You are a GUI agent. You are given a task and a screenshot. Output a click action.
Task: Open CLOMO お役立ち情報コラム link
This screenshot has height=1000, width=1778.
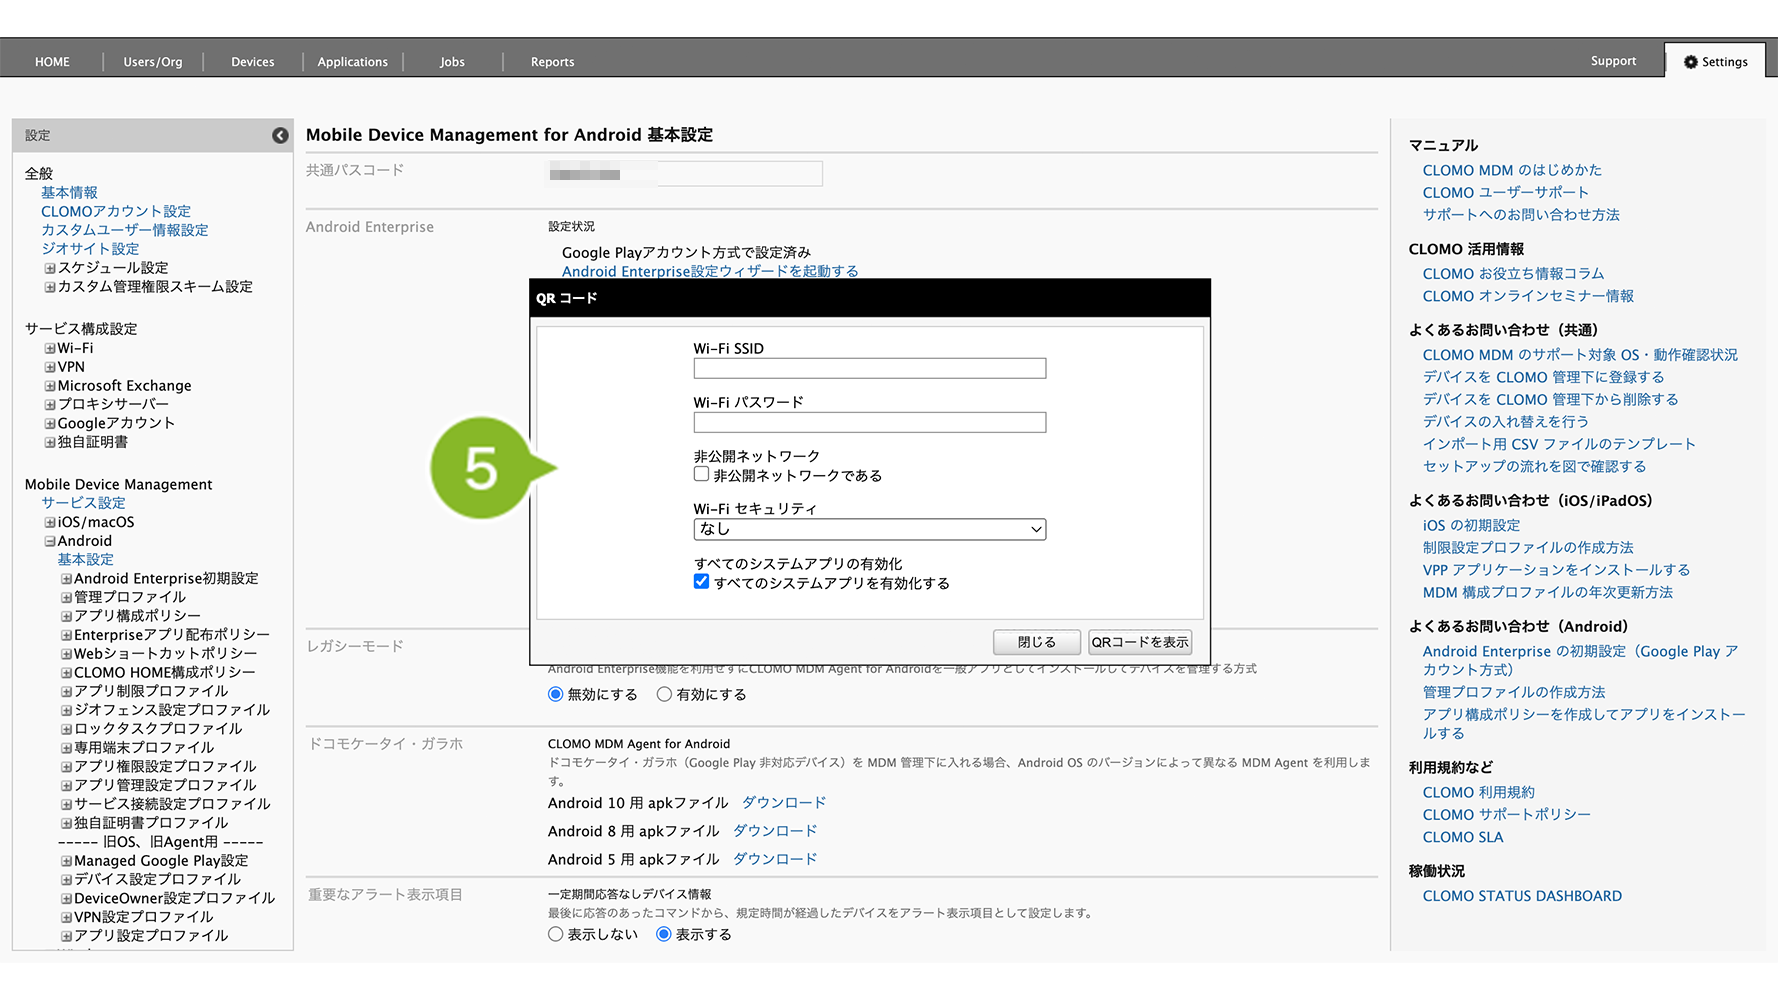click(1513, 274)
